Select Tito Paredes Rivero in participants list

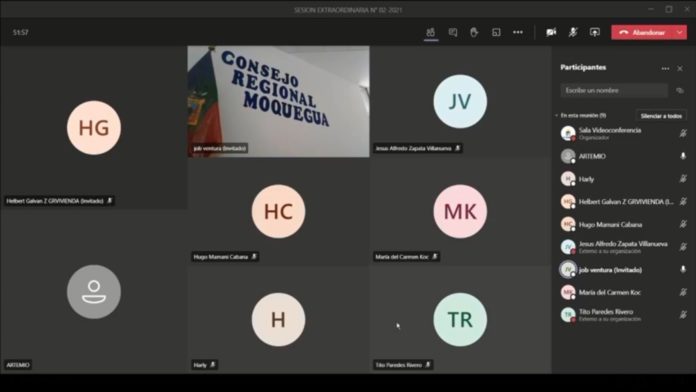coord(623,315)
